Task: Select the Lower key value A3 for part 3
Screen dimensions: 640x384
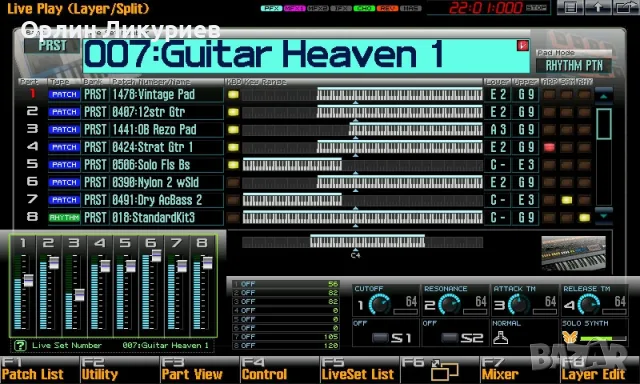Action: coord(498,130)
